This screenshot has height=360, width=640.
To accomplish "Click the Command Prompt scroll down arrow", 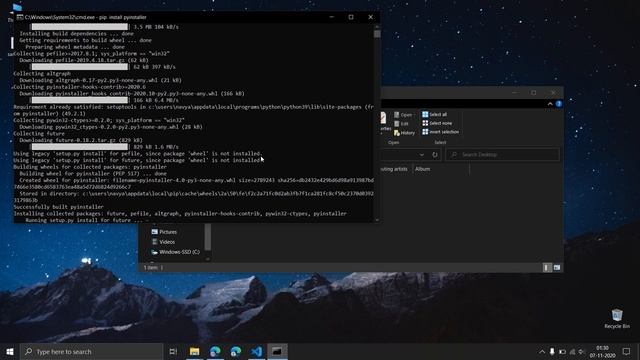I will click(377, 220).
